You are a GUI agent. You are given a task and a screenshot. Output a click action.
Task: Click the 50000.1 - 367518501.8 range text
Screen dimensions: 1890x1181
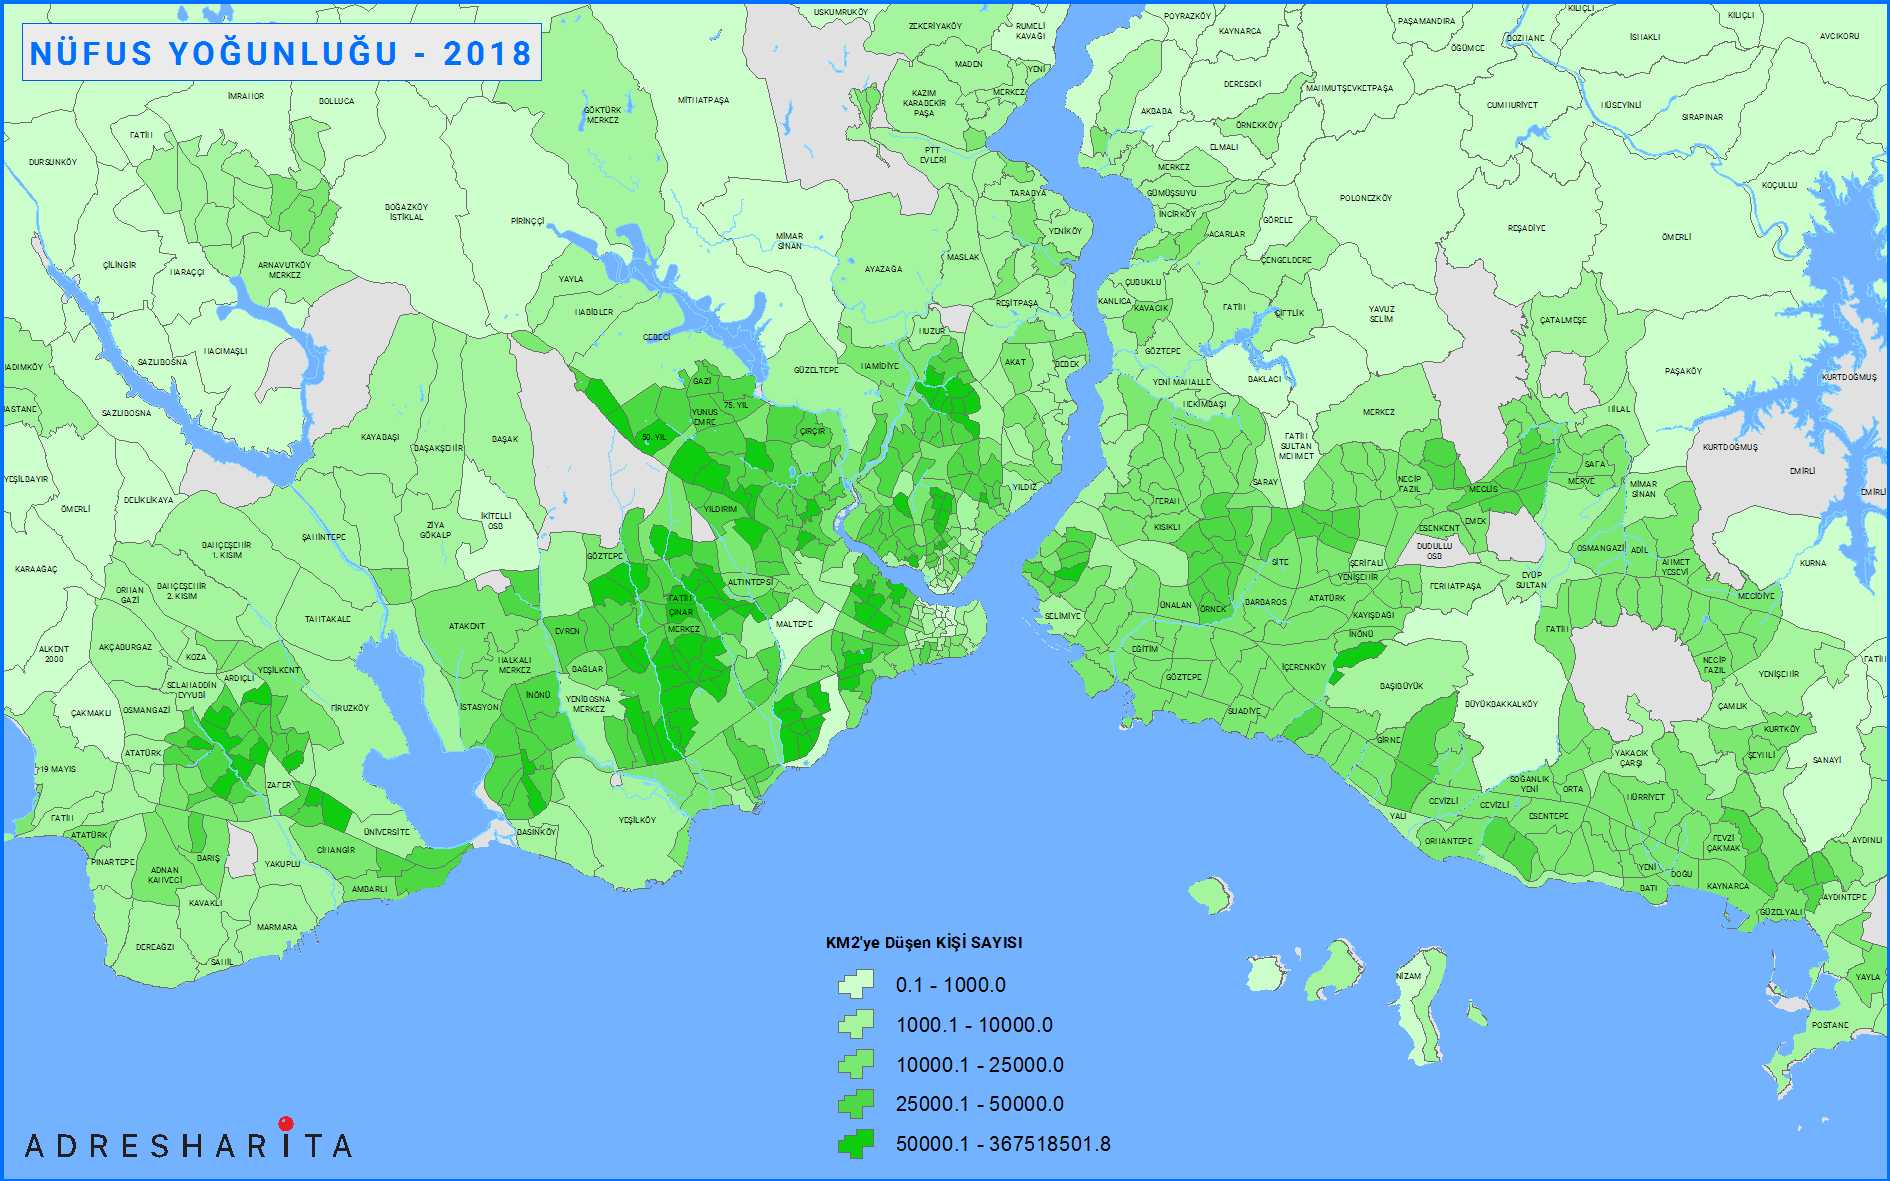tap(1002, 1144)
